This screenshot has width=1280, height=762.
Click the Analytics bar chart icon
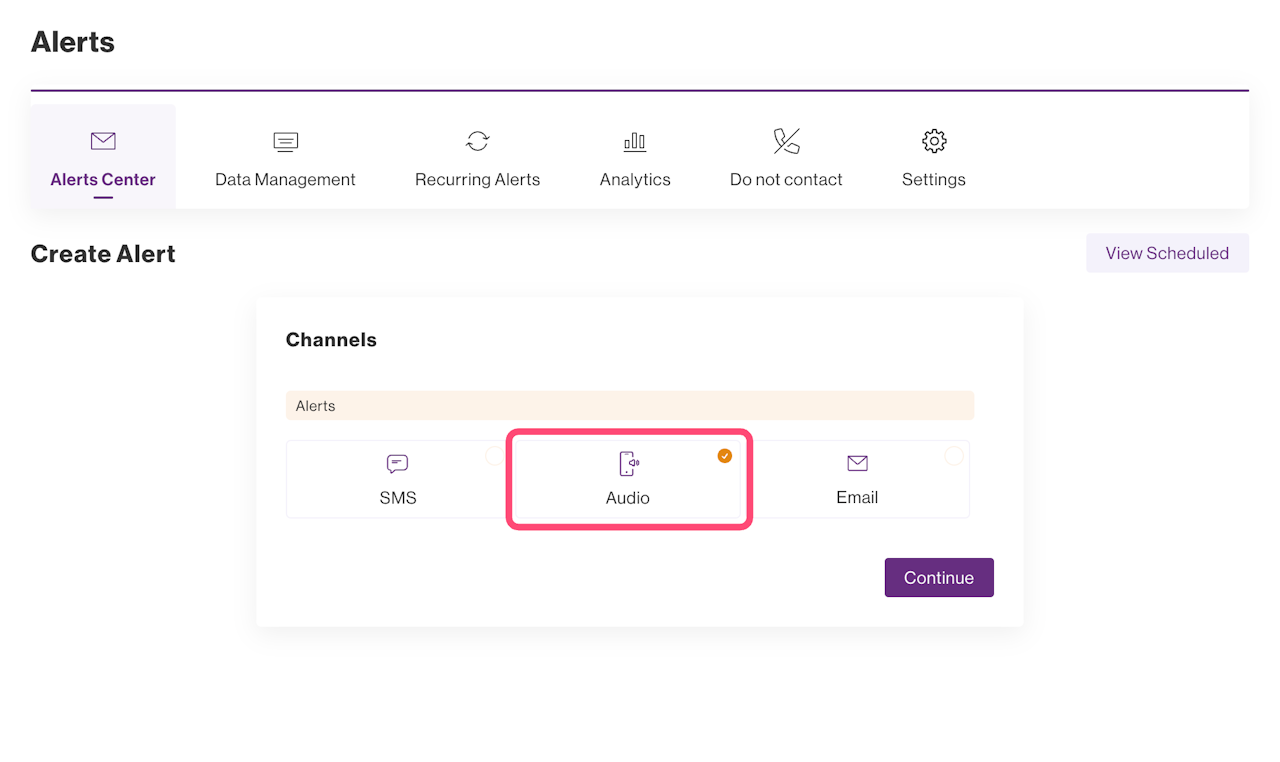coord(635,142)
